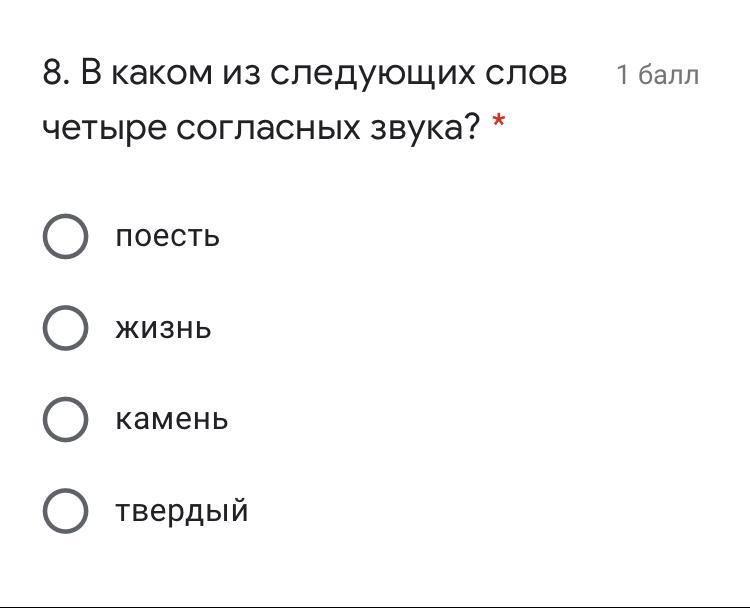Click the answer label text жизнь
This screenshot has width=750, height=608.
[x=163, y=328]
